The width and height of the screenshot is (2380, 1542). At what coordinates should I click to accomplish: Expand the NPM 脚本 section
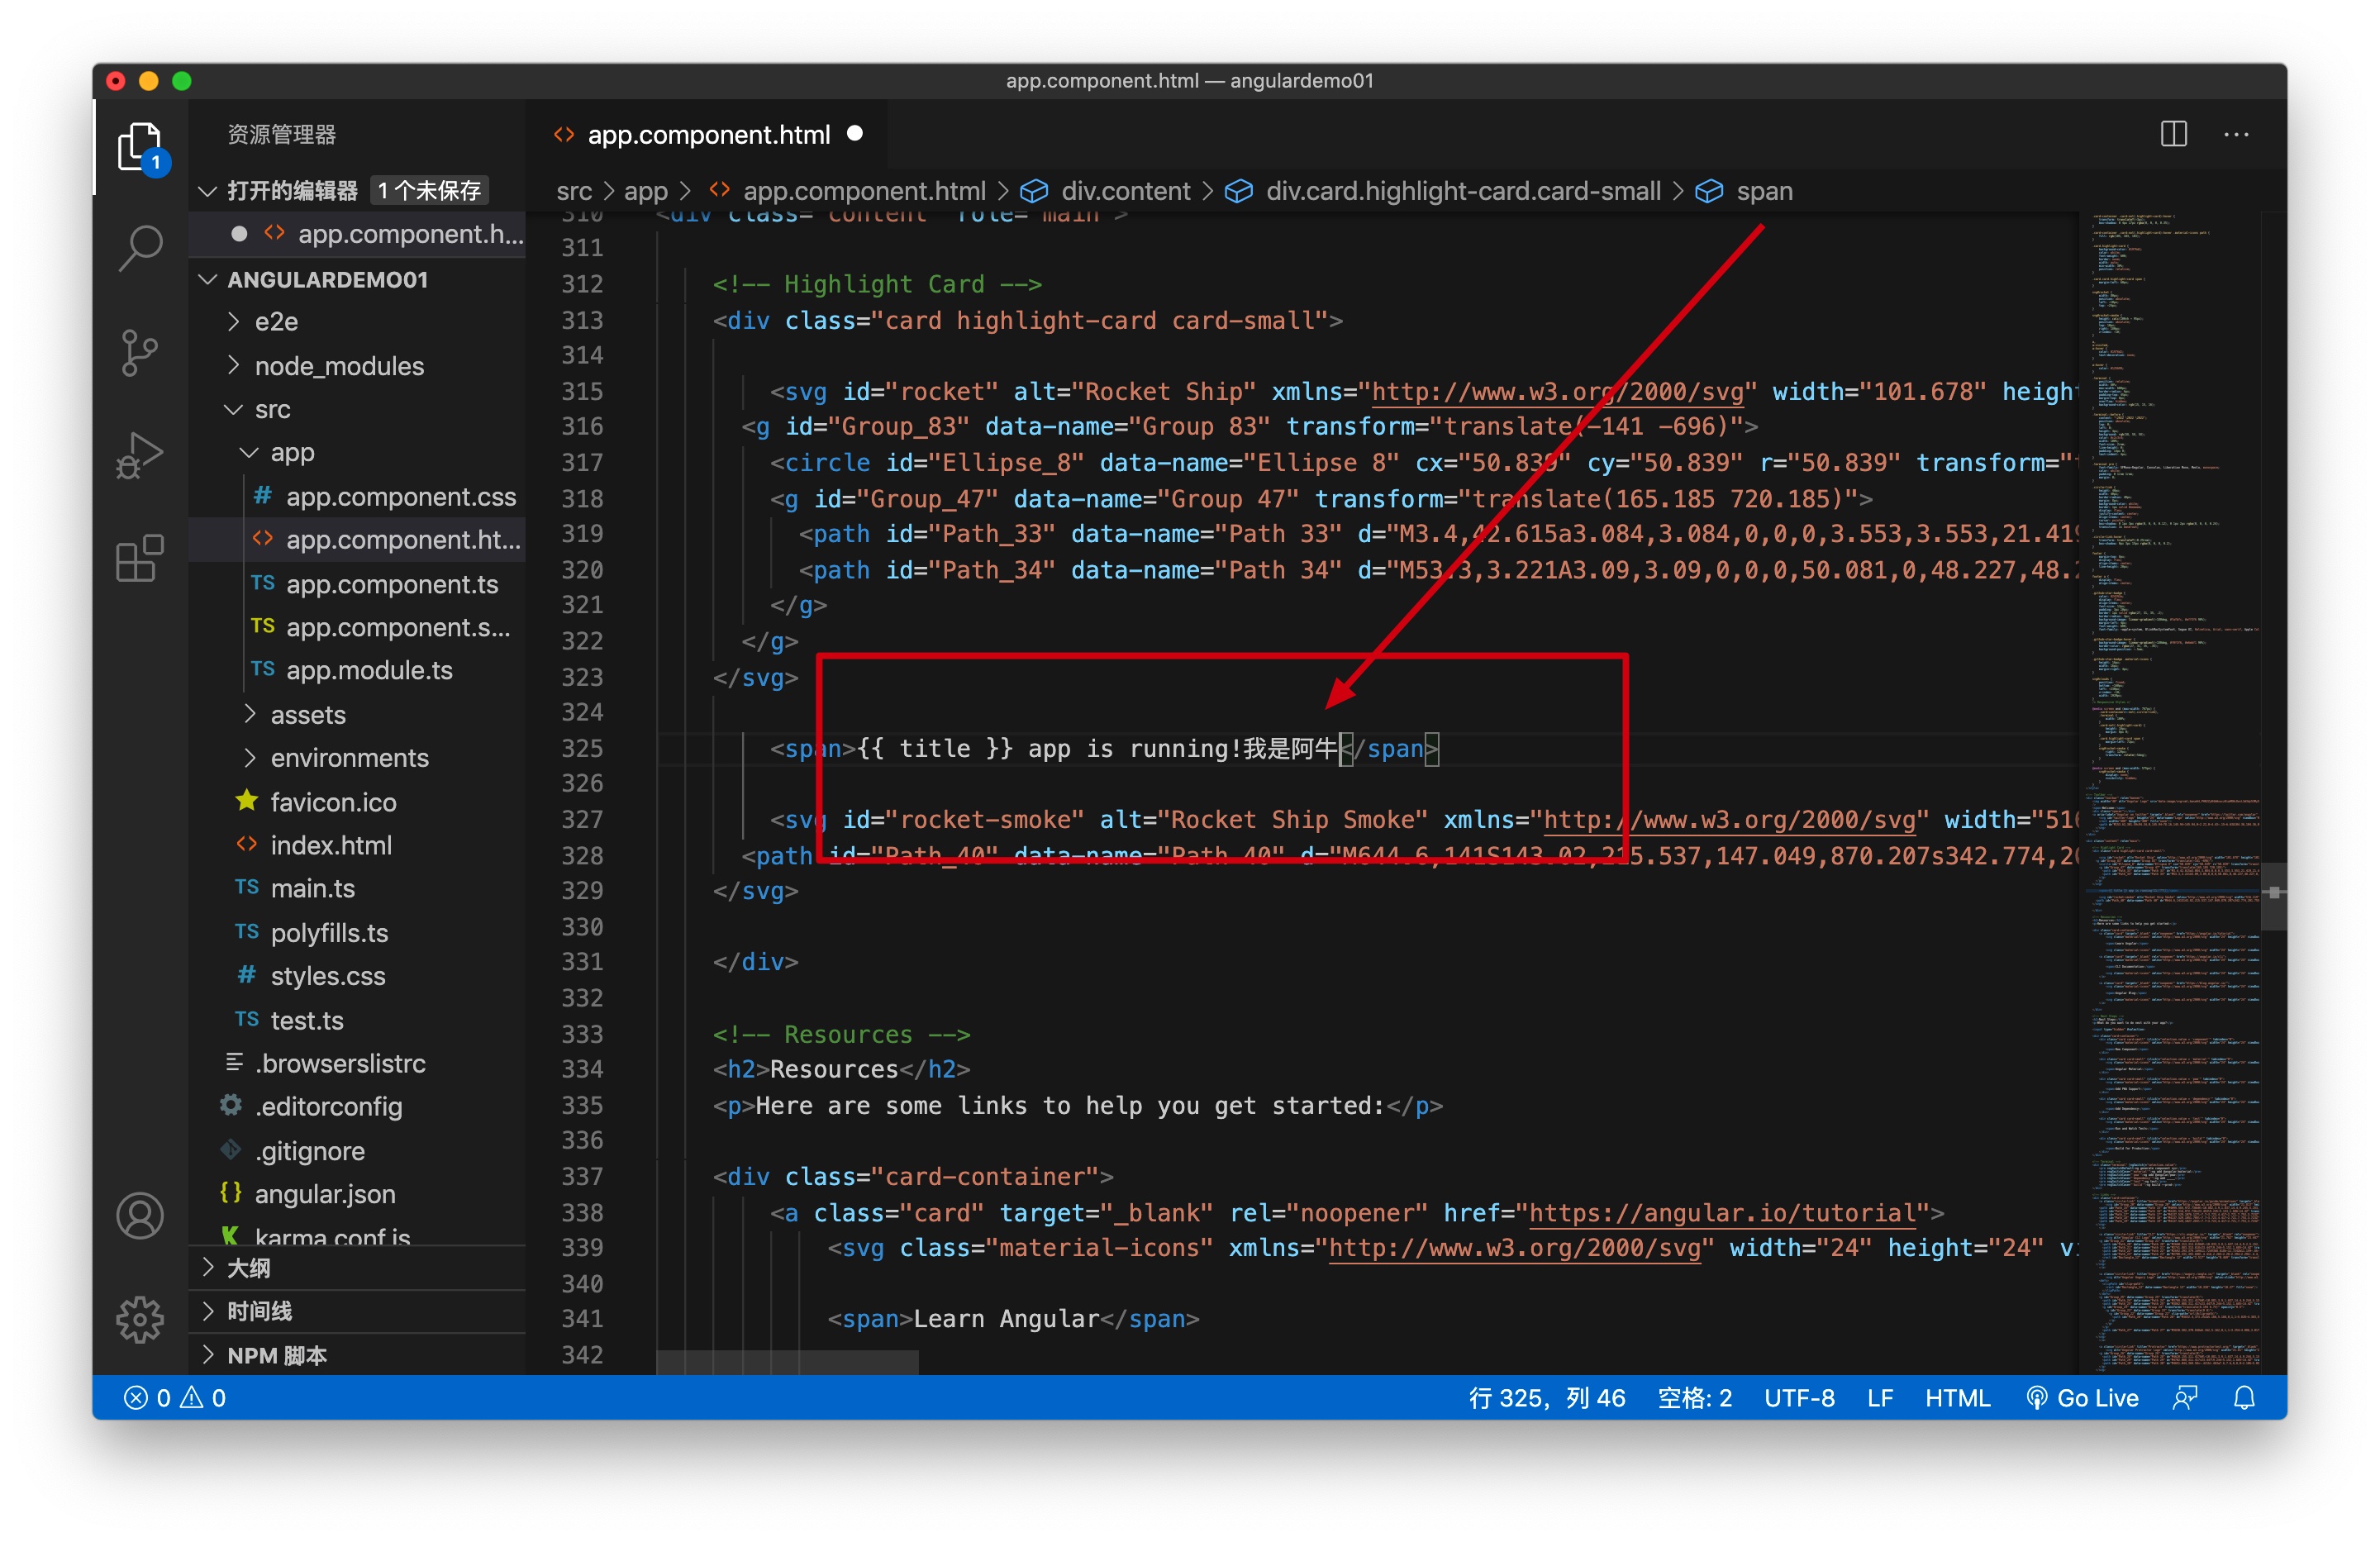coord(276,1355)
